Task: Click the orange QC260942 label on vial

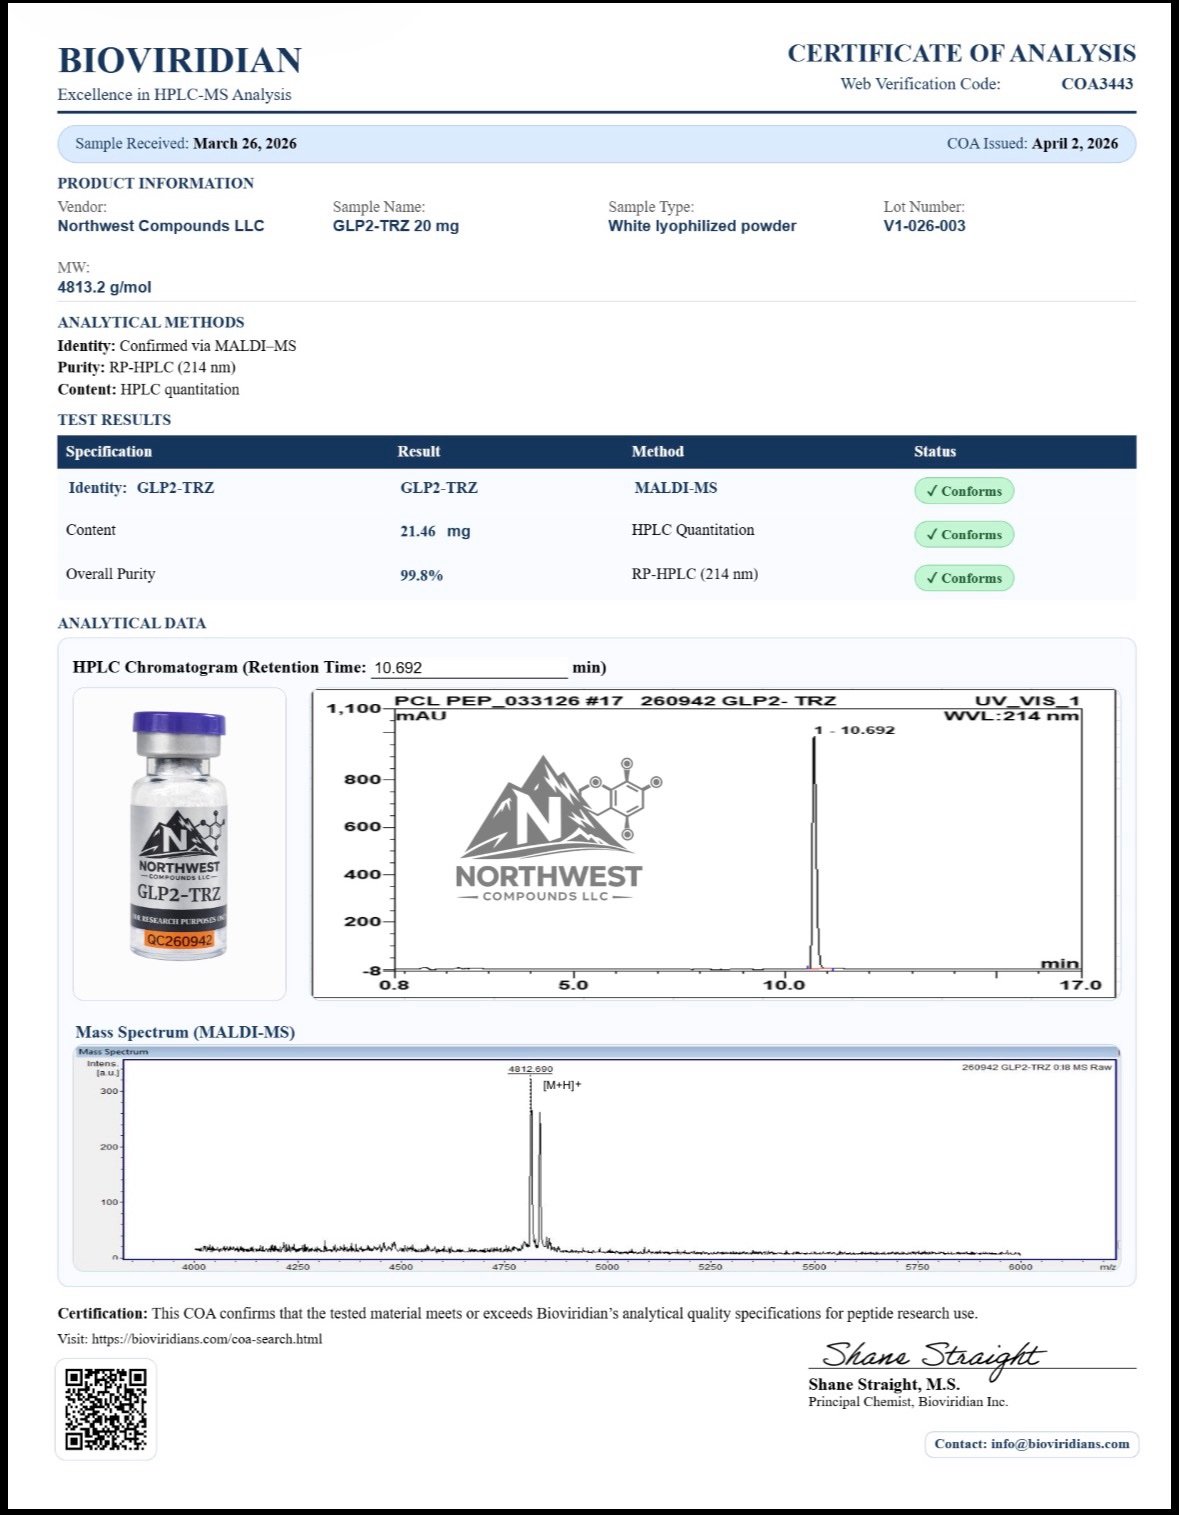Action: click(x=179, y=940)
